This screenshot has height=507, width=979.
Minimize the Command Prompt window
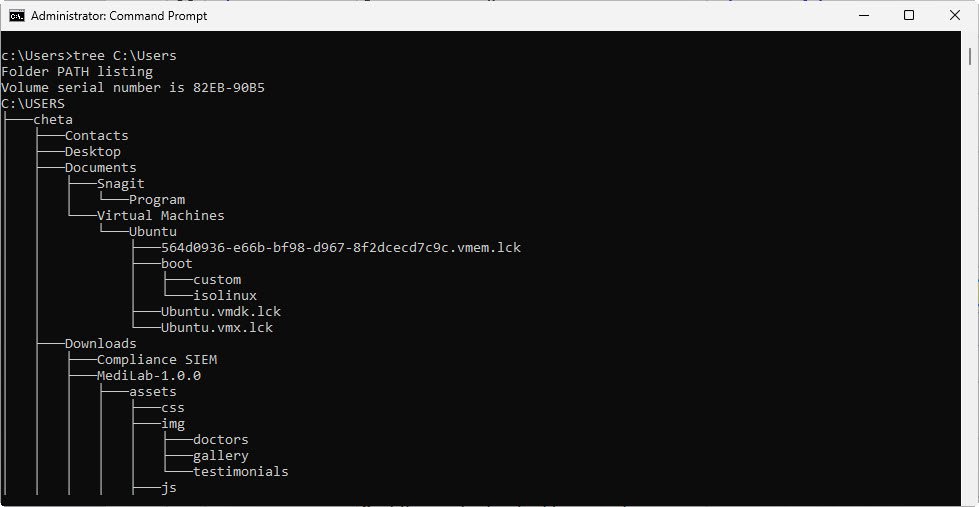864,16
